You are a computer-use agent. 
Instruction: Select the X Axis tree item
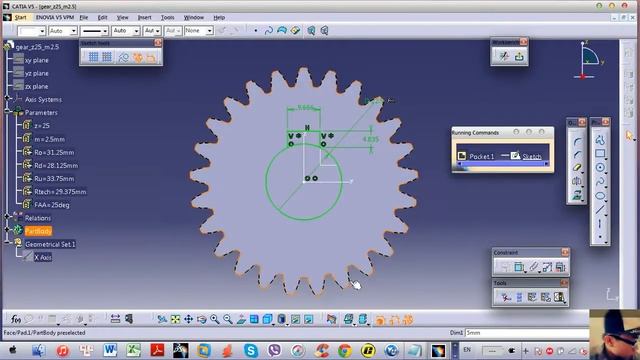[42, 258]
